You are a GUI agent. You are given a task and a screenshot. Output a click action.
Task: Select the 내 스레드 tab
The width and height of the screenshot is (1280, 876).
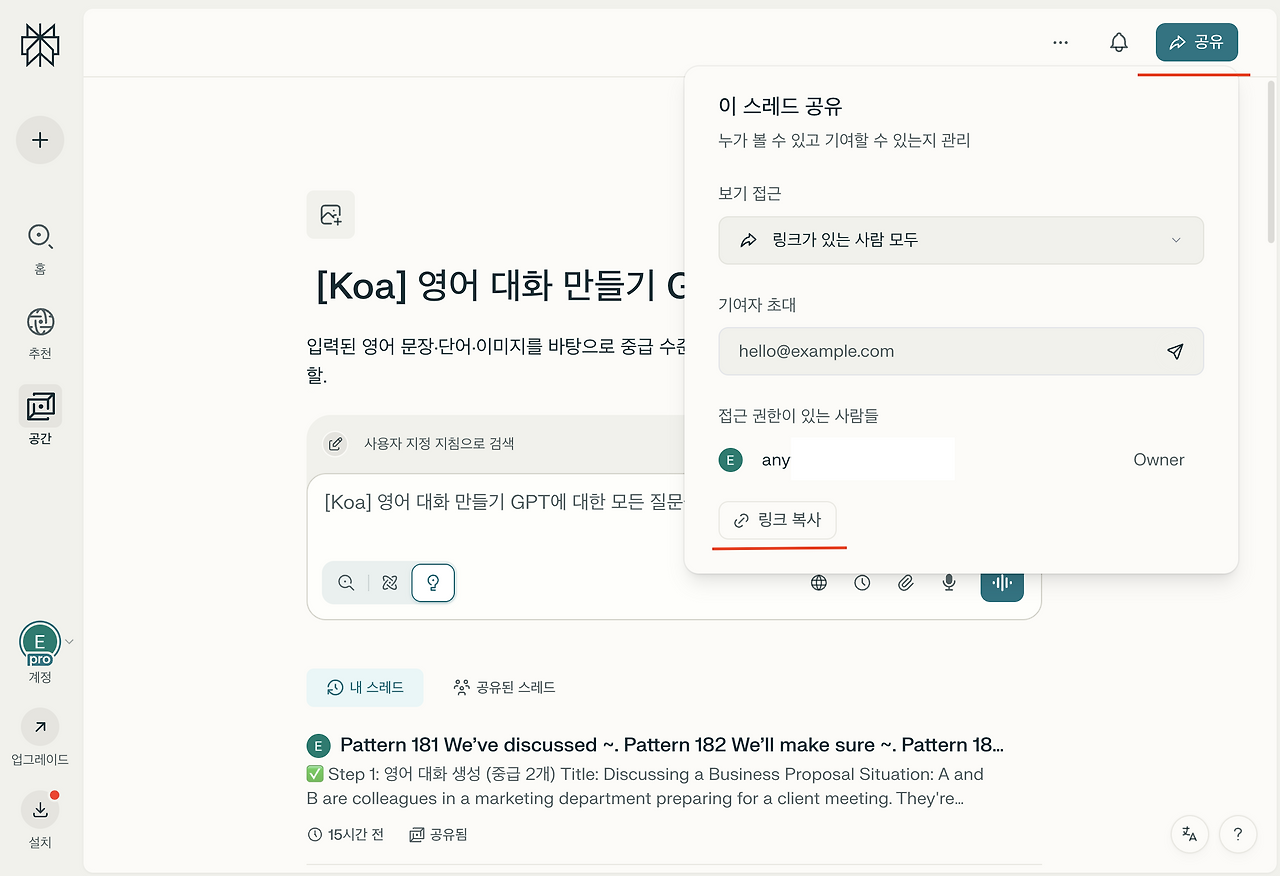click(365, 687)
